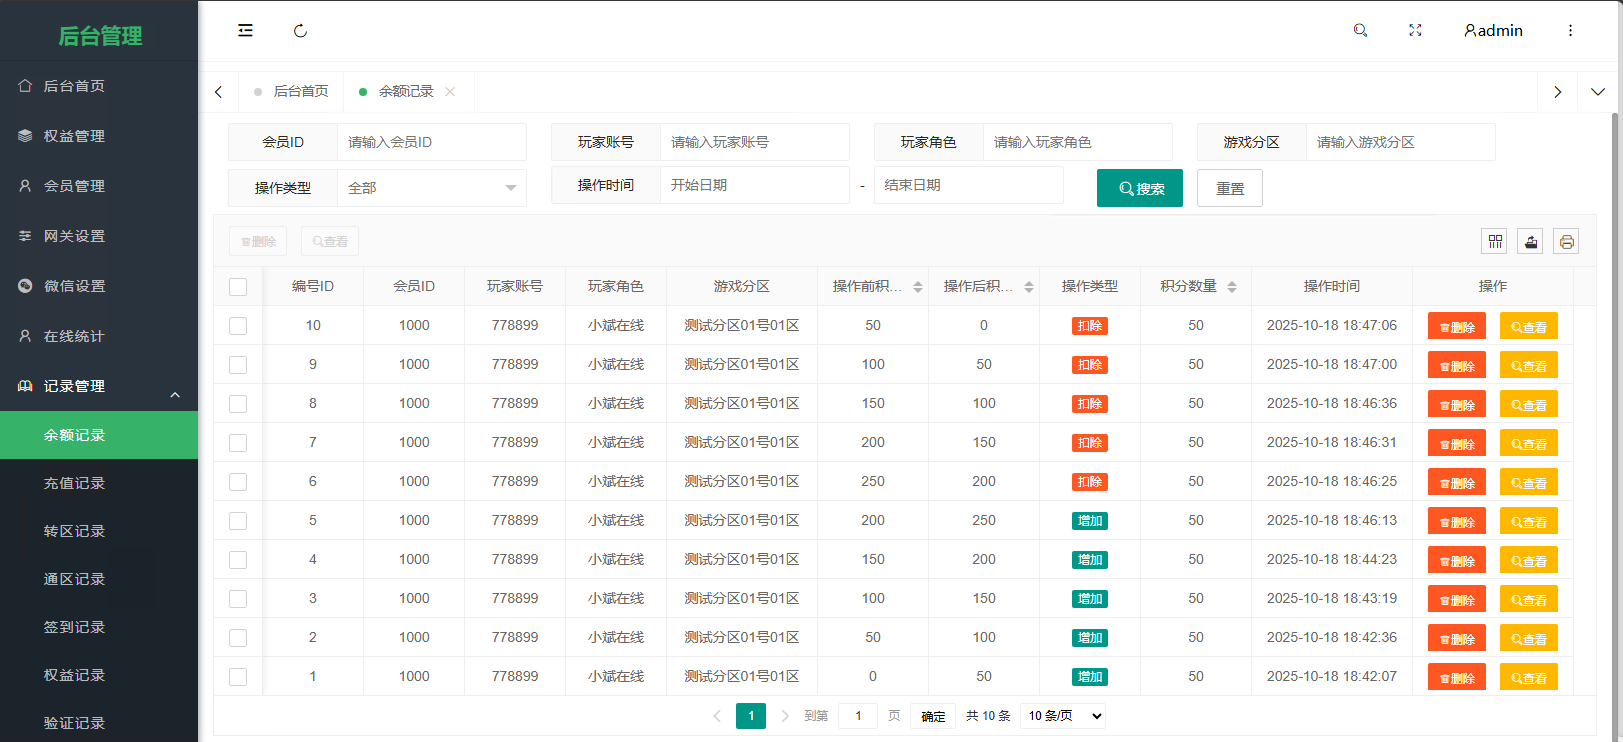The width and height of the screenshot is (1623, 742).
Task: Click pagination page 1 button
Action: tap(751, 716)
